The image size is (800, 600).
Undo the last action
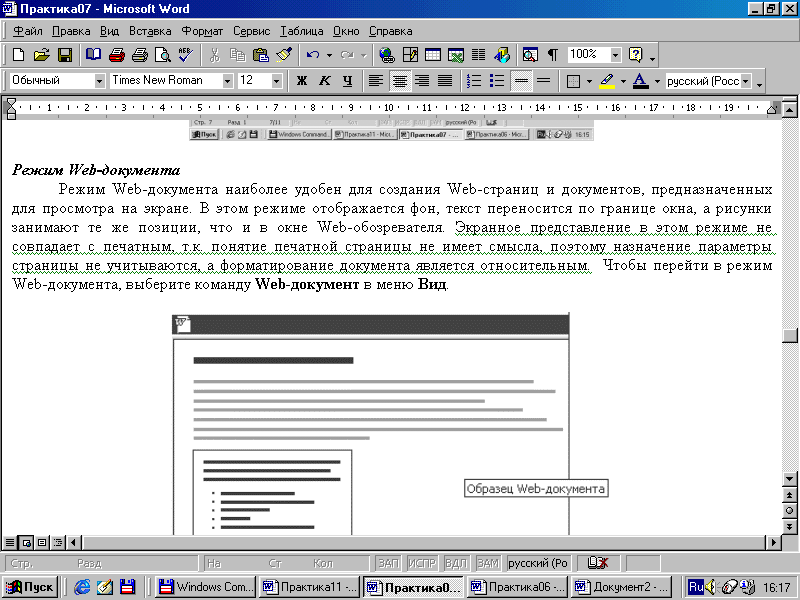pyautogui.click(x=313, y=55)
